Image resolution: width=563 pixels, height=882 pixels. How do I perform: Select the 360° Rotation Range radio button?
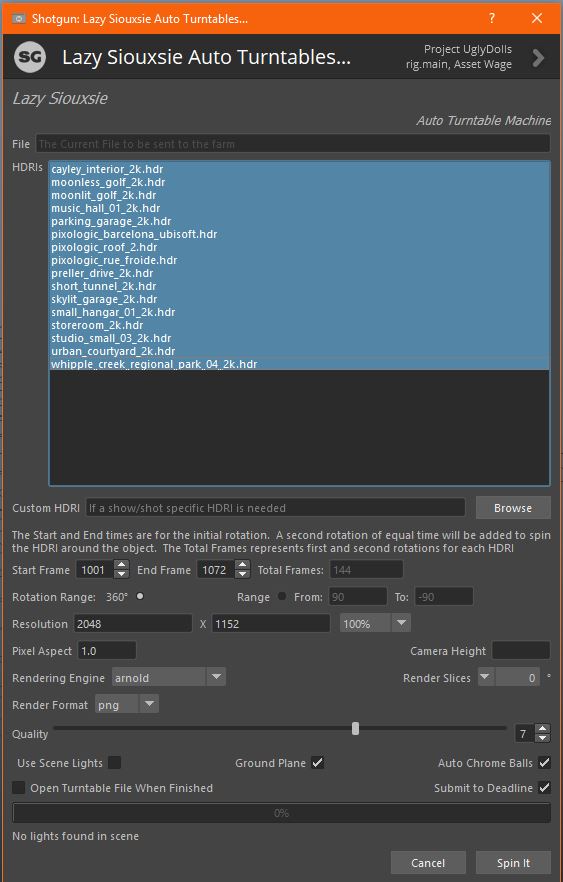(140, 596)
